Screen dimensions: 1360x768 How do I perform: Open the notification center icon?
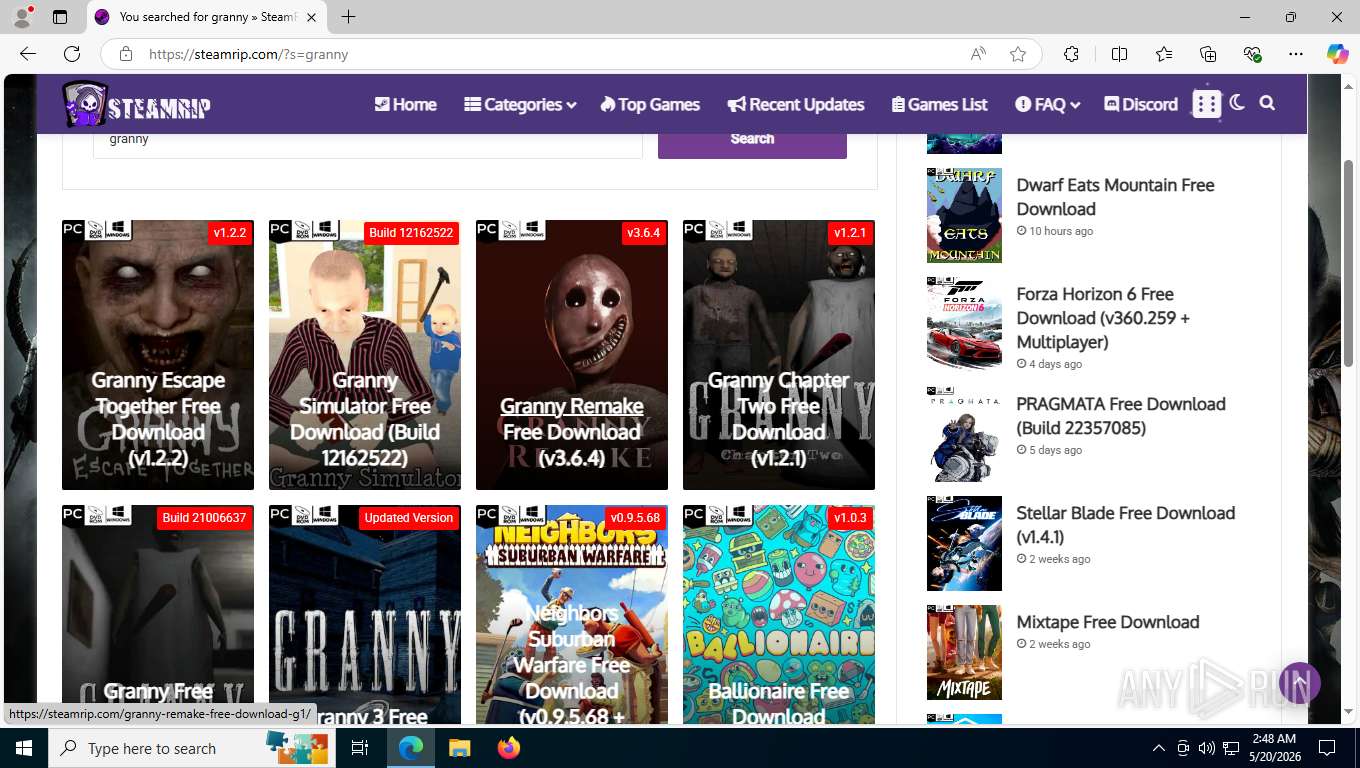pos(1327,748)
